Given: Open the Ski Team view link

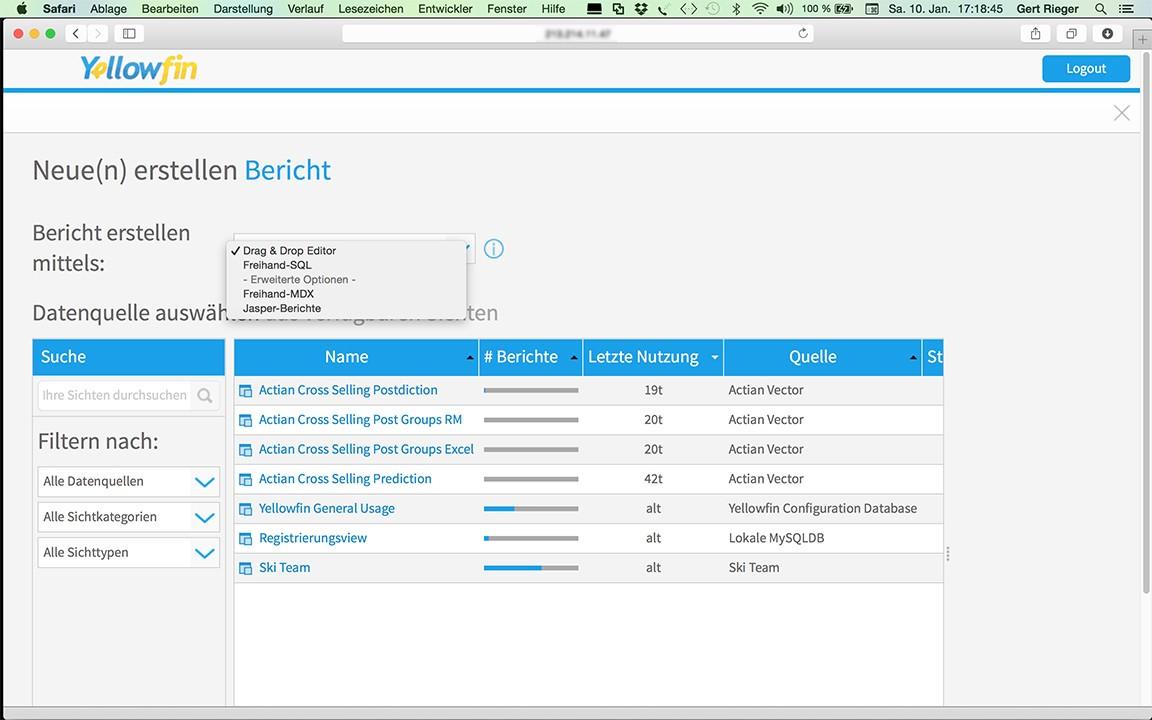Looking at the screenshot, I should click(x=284, y=567).
